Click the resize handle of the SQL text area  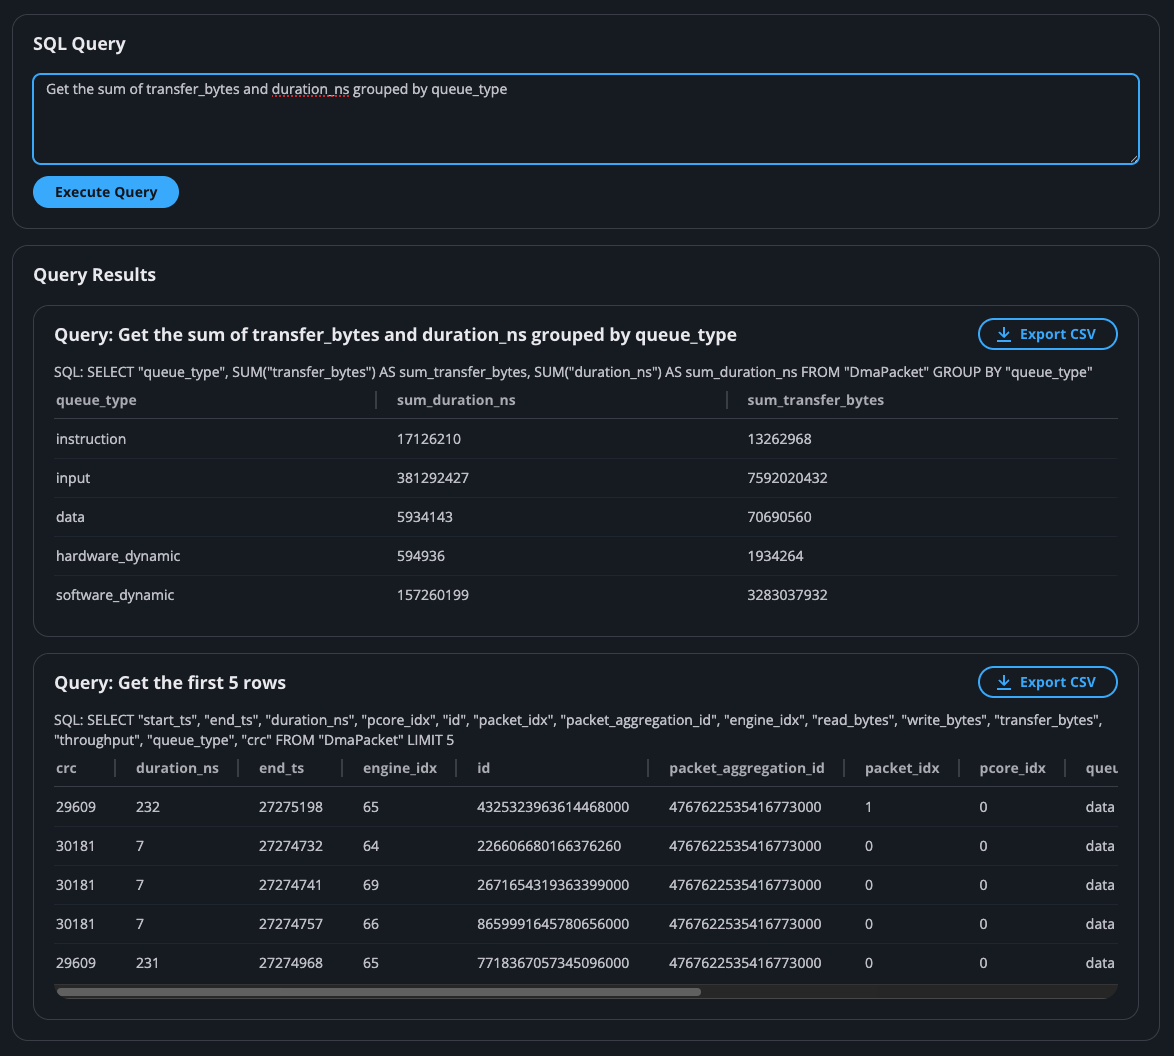tap(1132, 157)
